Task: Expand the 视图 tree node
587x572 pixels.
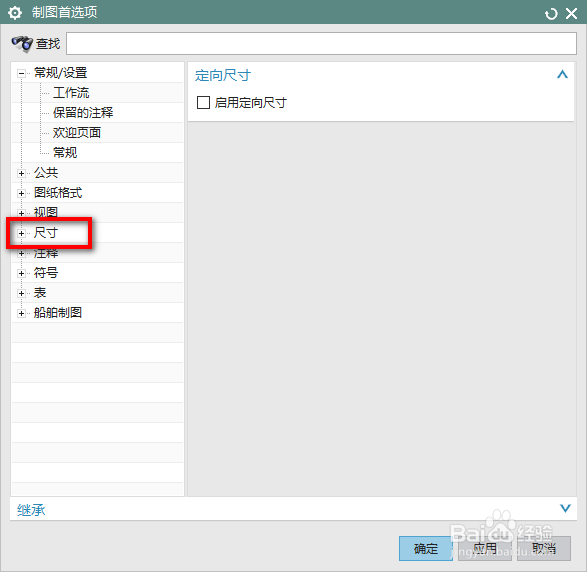Action: [x=21, y=213]
